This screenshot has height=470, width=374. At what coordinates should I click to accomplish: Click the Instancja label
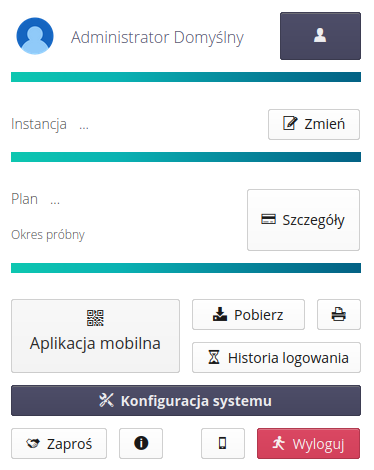pyautogui.click(x=39, y=124)
